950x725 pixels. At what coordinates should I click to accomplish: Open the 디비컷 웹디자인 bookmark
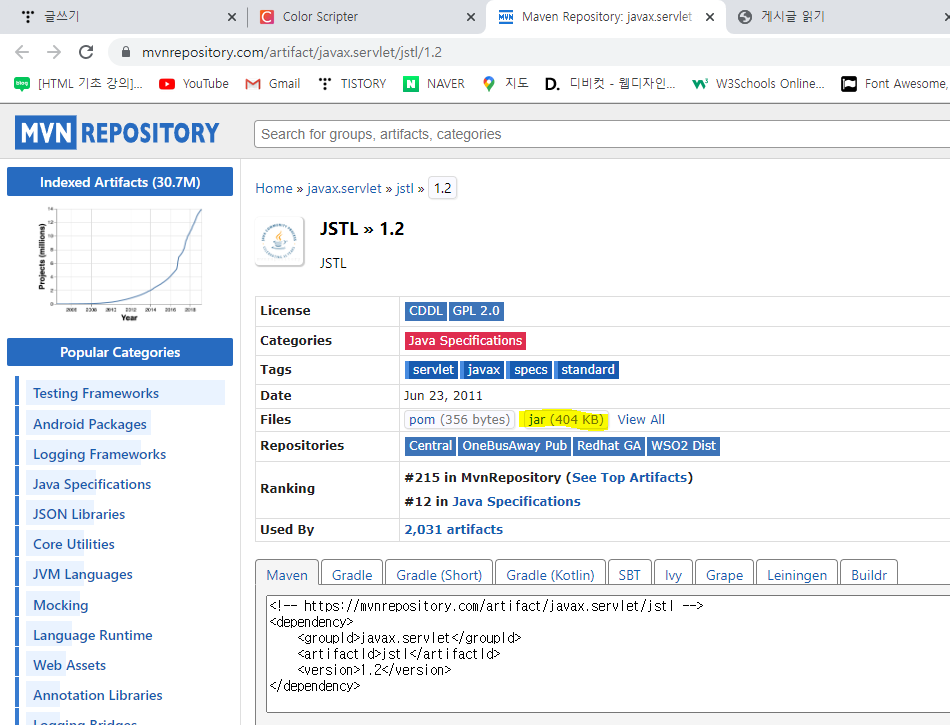click(x=610, y=84)
